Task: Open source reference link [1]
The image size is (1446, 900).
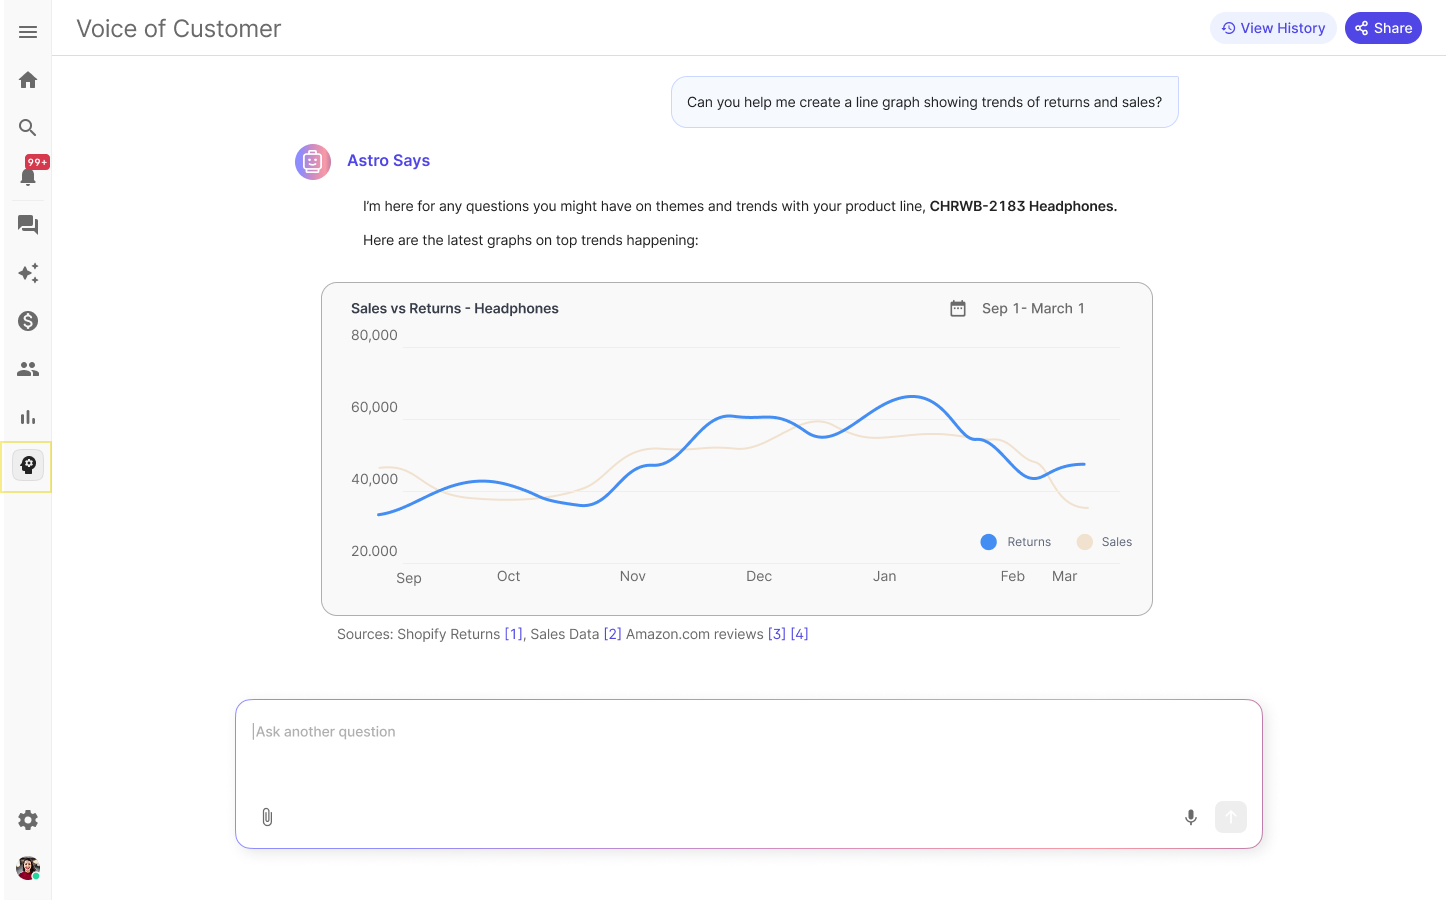Action: coord(513,634)
